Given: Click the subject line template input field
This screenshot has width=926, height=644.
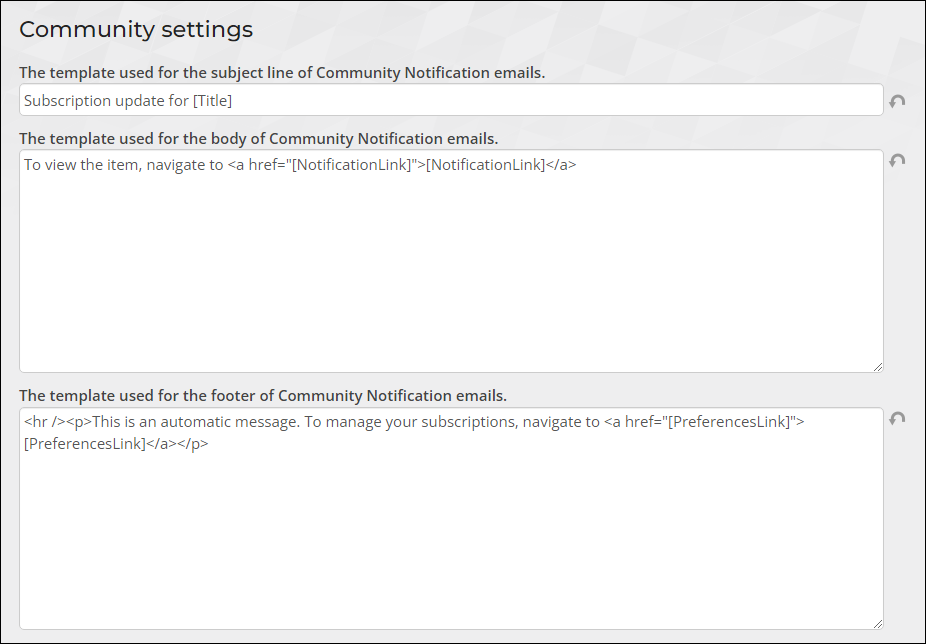Looking at the screenshot, I should tap(451, 100).
